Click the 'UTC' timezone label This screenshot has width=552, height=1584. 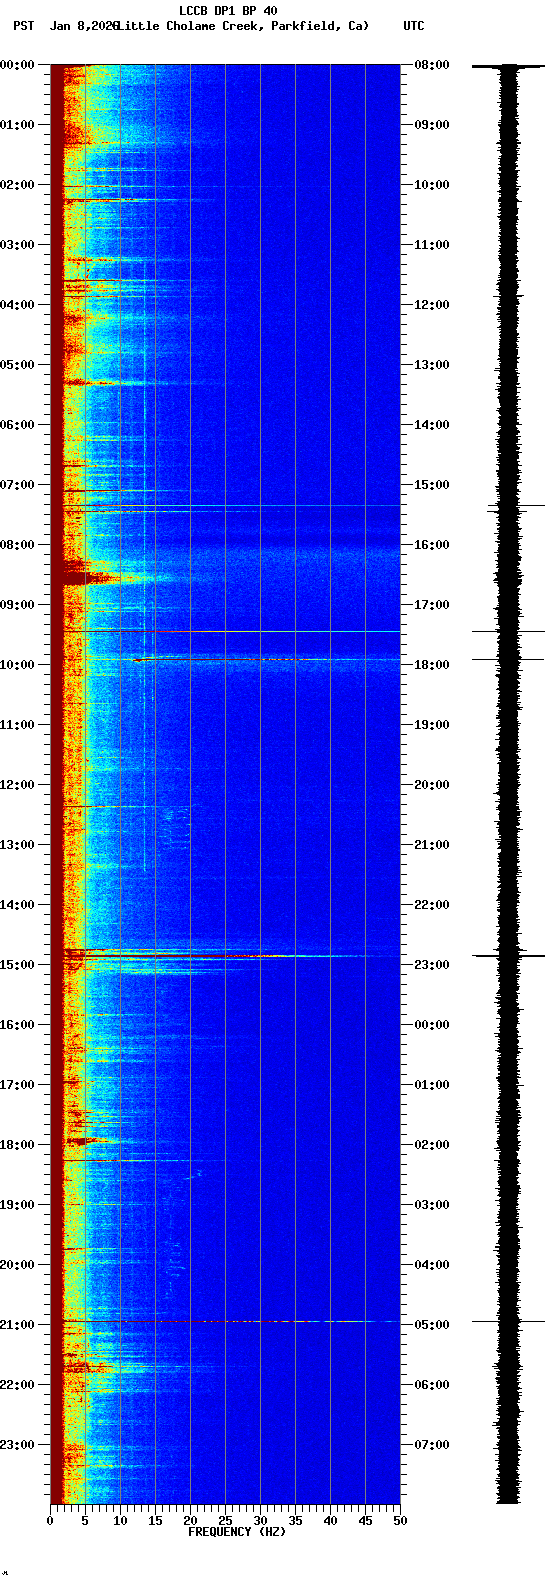point(414,26)
